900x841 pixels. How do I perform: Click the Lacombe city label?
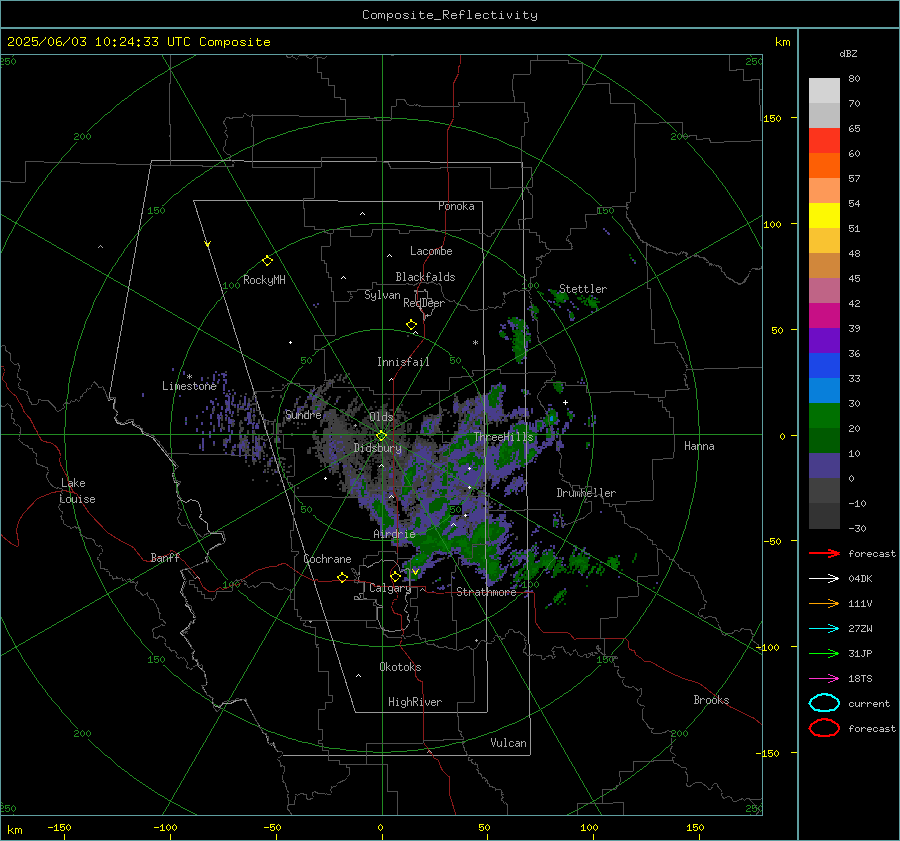click(x=431, y=251)
